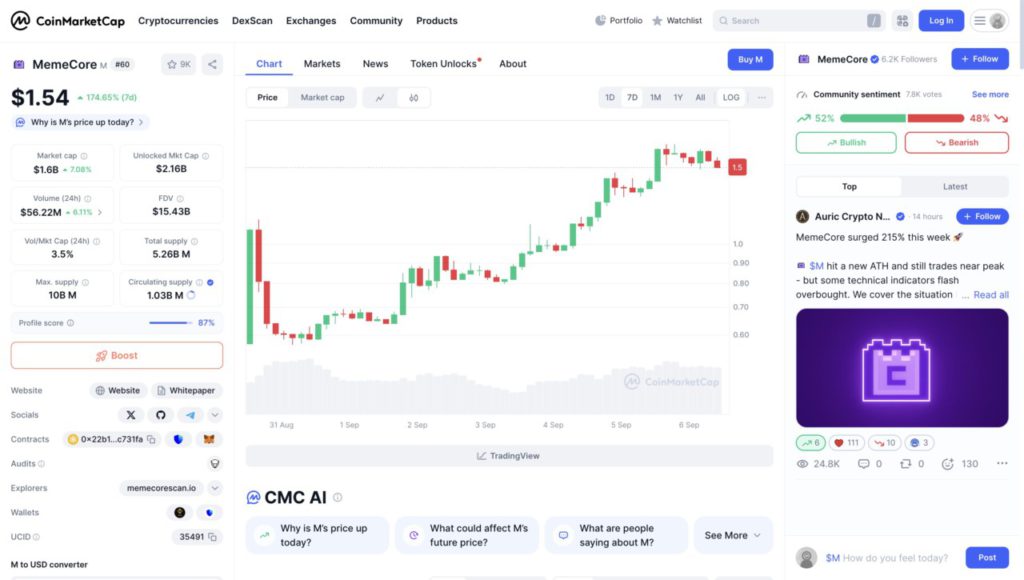This screenshot has width=1024, height=580.
Task: Click the MetaMask fox icon
Action: pyautogui.click(x=208, y=439)
